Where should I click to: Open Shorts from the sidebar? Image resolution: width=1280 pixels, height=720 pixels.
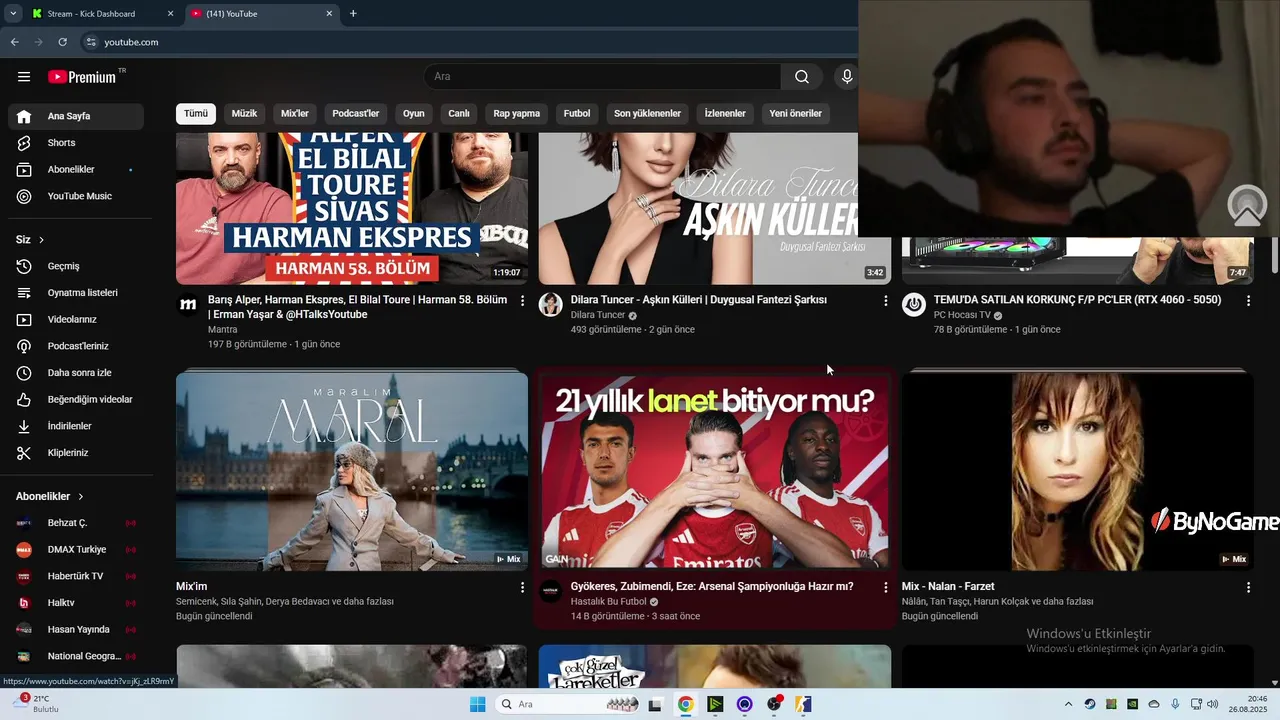coord(76,143)
